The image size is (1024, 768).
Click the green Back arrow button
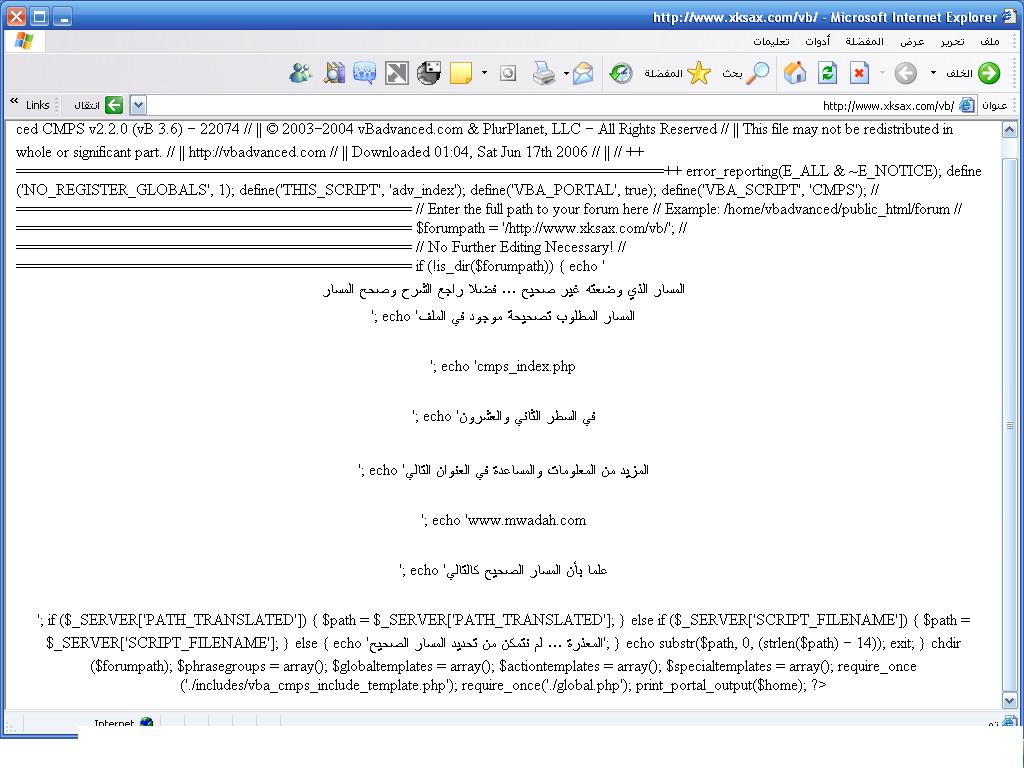pyautogui.click(x=988, y=73)
